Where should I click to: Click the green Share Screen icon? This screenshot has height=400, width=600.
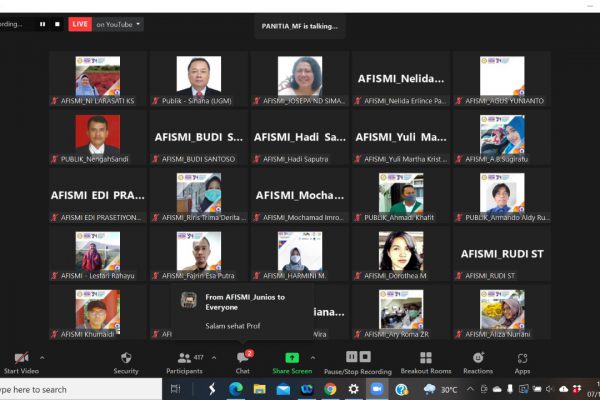(292, 358)
